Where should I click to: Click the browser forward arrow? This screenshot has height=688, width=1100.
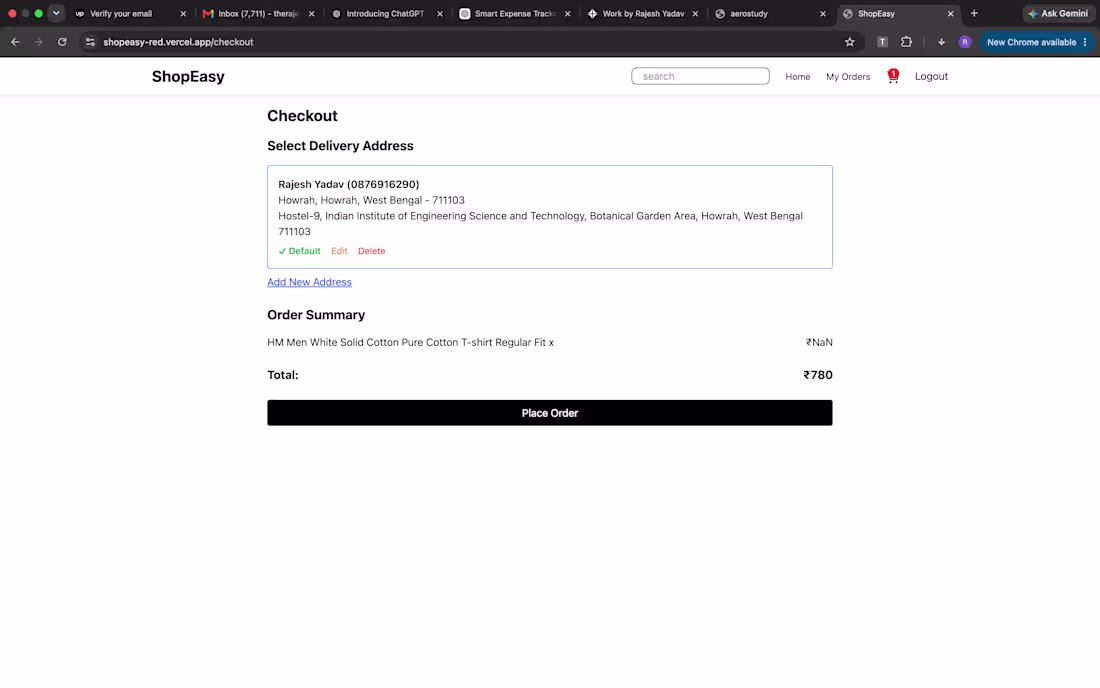(x=39, y=42)
